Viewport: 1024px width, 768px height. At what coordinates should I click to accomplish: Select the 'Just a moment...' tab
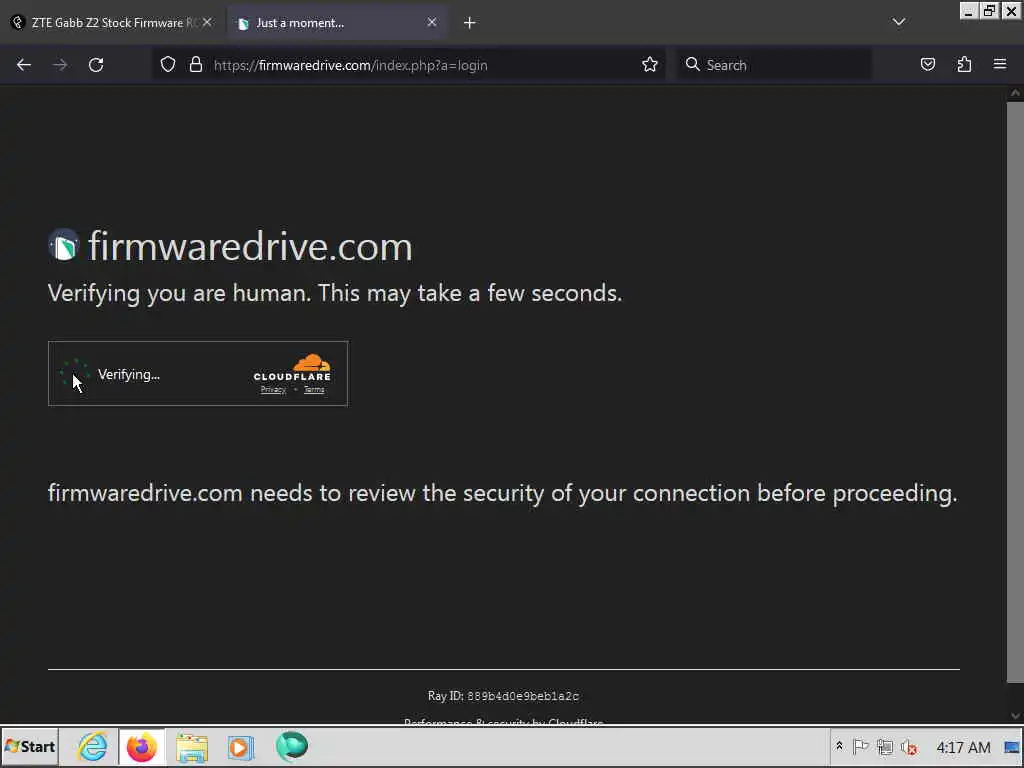[336, 23]
